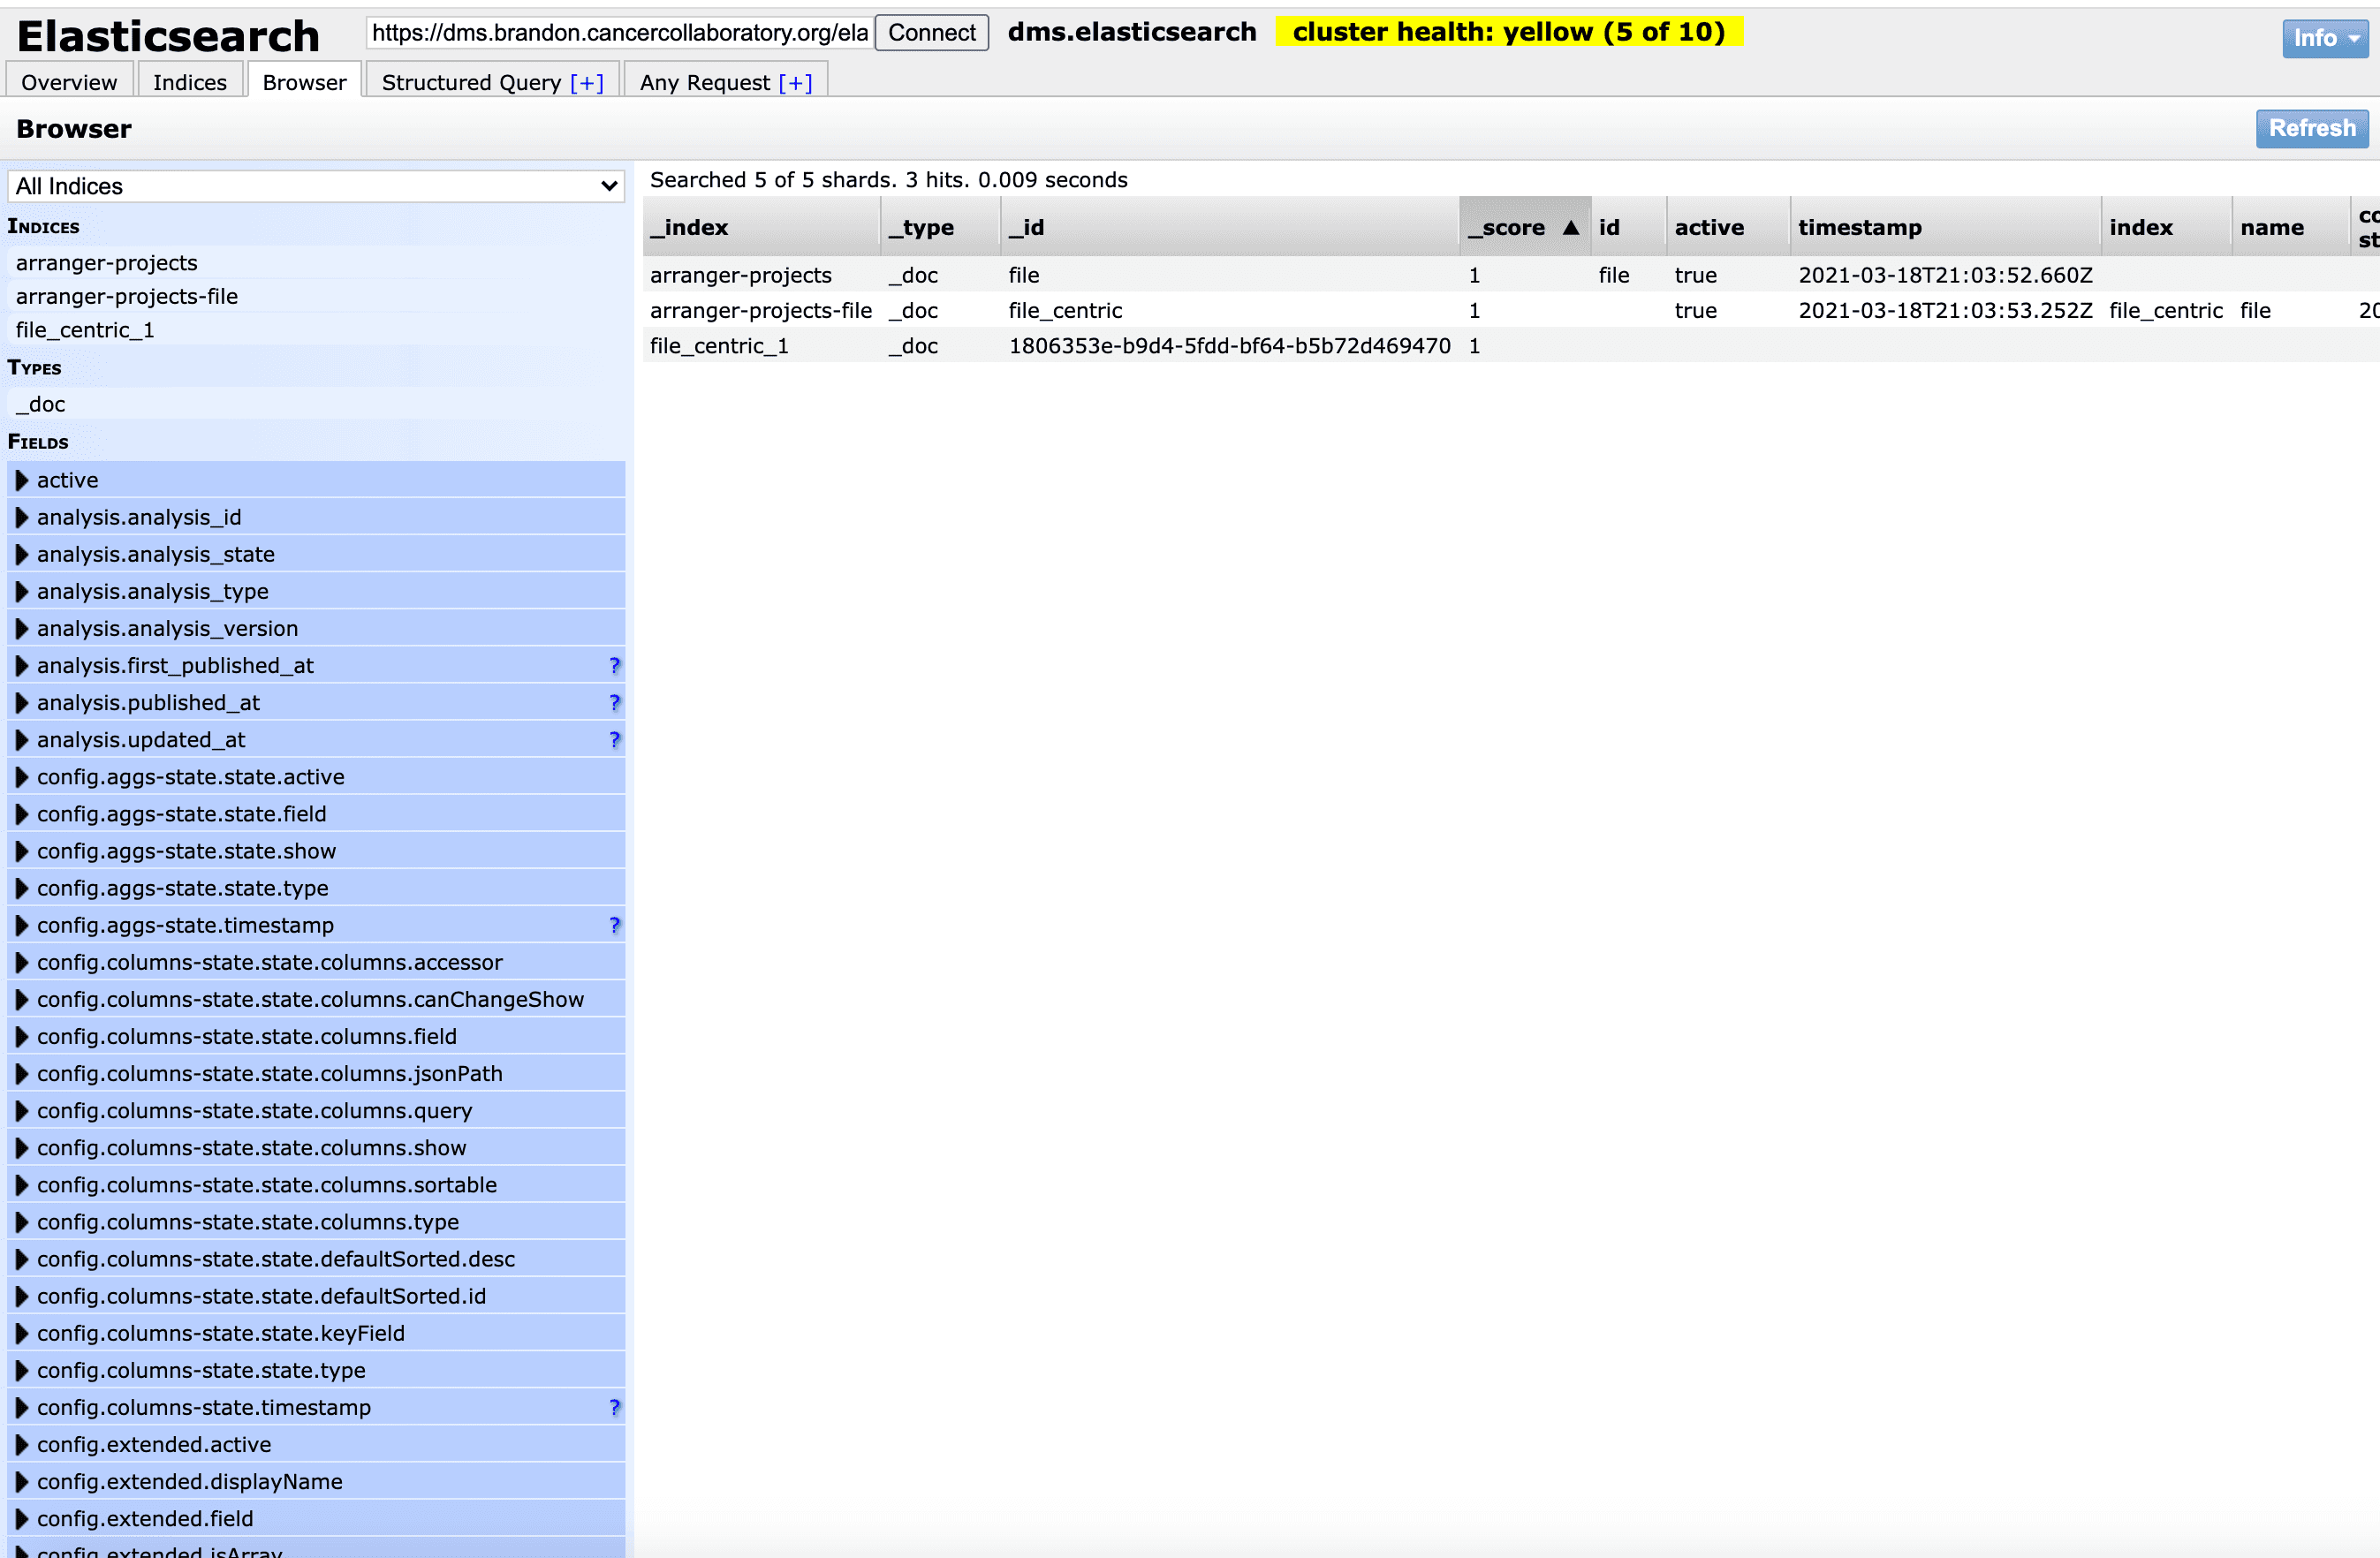Expand config.columns-state.state.columns.query field
Image resolution: width=2380 pixels, height=1558 pixels.
(22, 1111)
